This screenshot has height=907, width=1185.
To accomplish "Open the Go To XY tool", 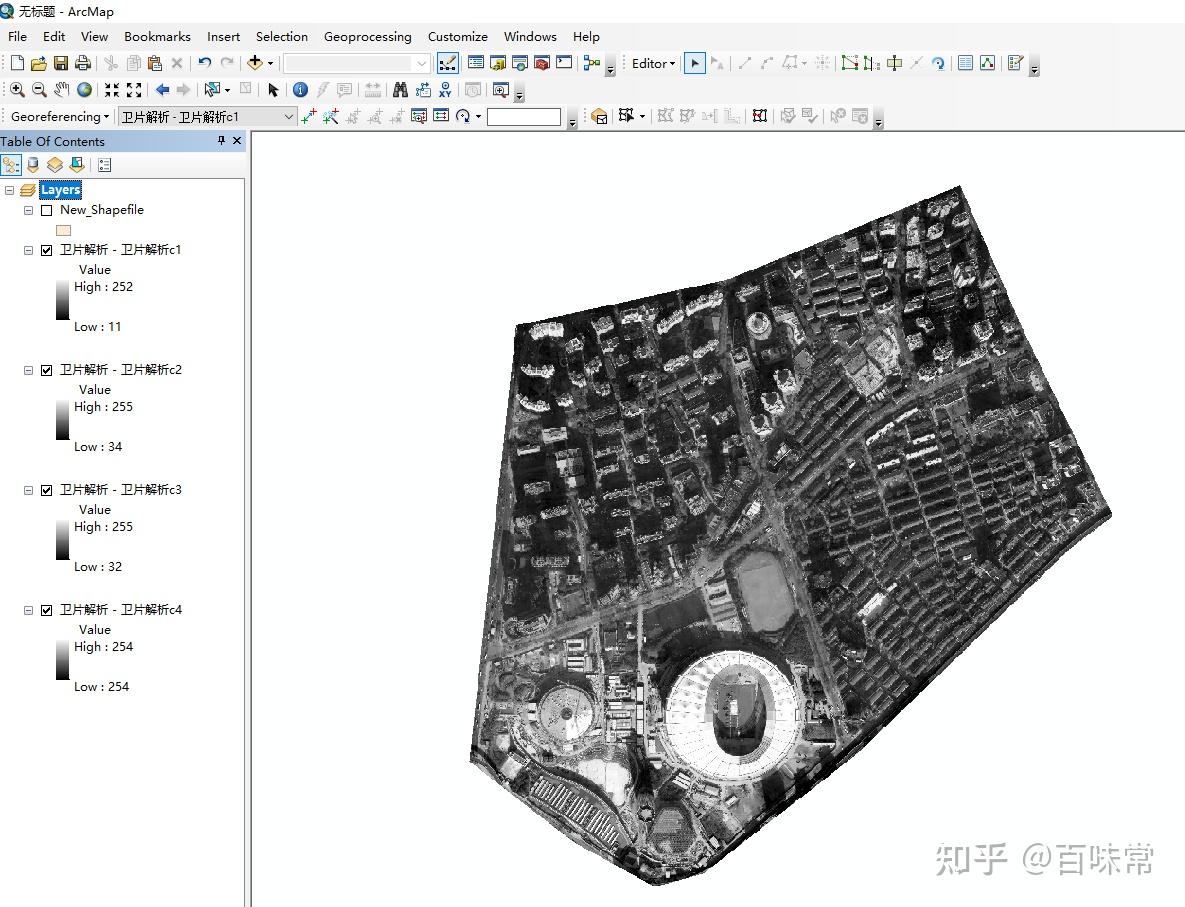I will [x=445, y=90].
